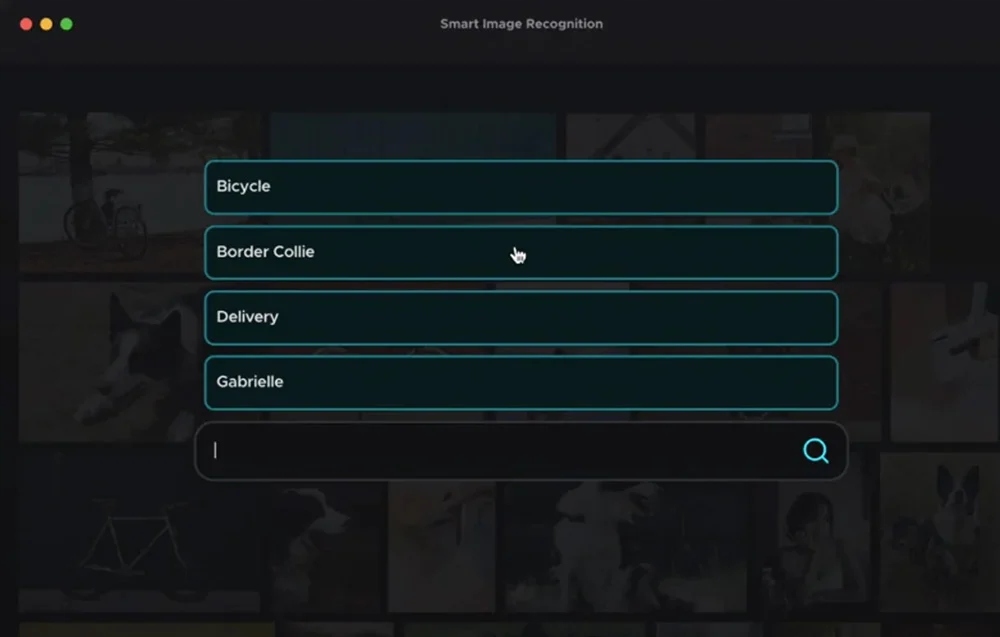Click the Smart Image Recognition window title
Screen dimensions: 1000x637
pos(521,24)
